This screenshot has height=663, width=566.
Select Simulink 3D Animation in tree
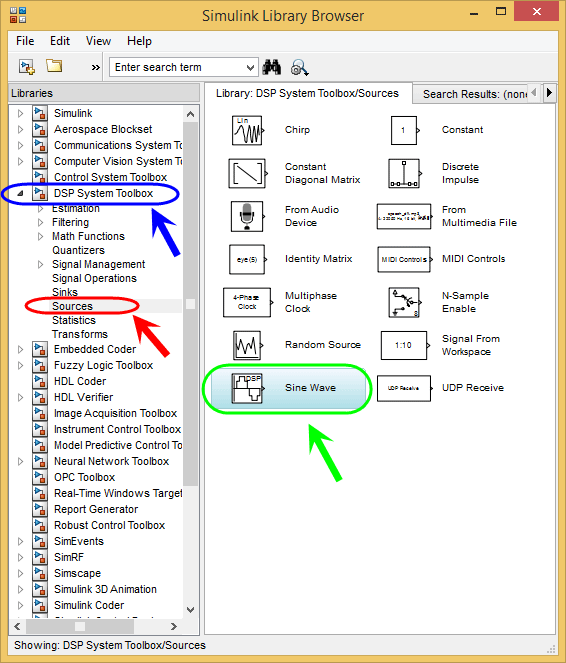(105, 589)
